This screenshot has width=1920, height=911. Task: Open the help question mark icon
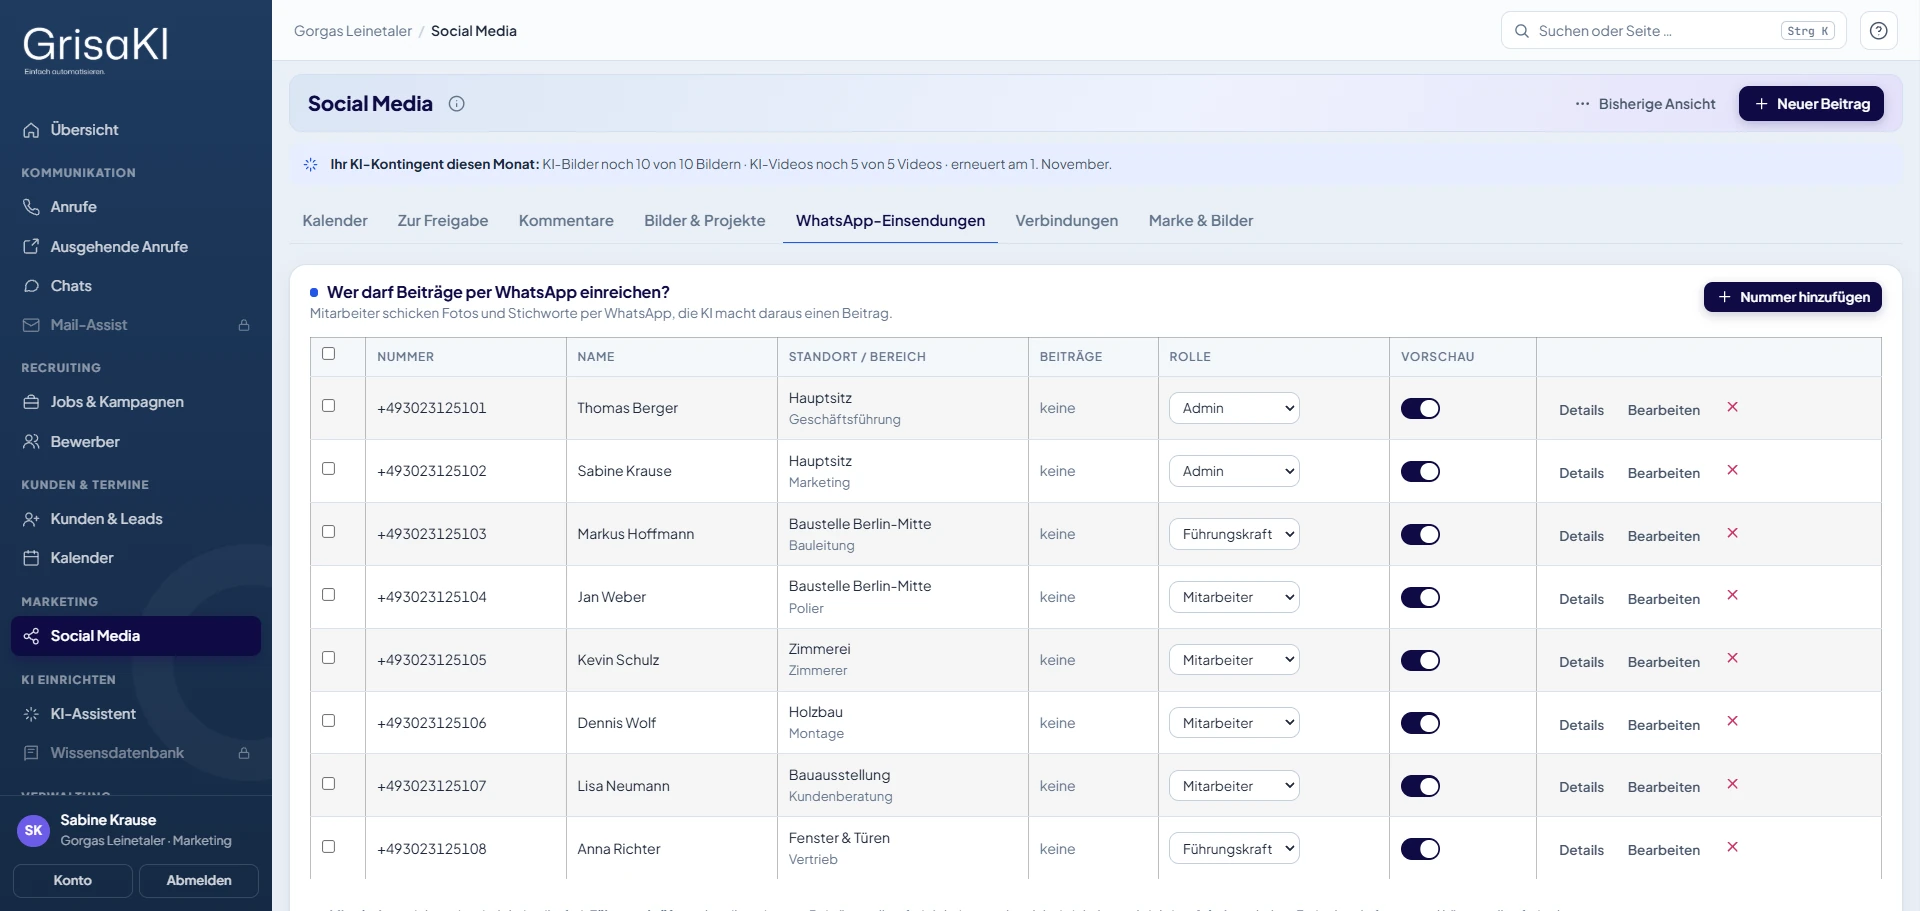(x=1878, y=31)
